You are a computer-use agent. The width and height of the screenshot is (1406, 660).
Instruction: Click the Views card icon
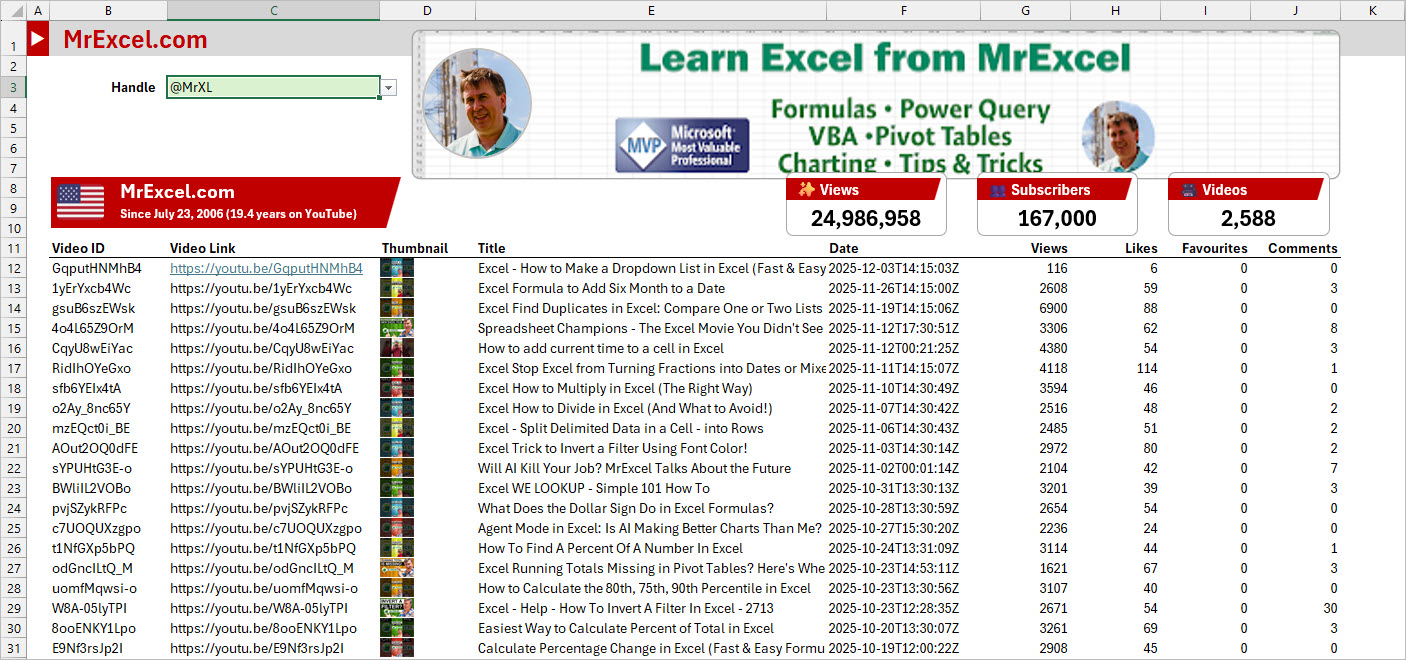806,190
